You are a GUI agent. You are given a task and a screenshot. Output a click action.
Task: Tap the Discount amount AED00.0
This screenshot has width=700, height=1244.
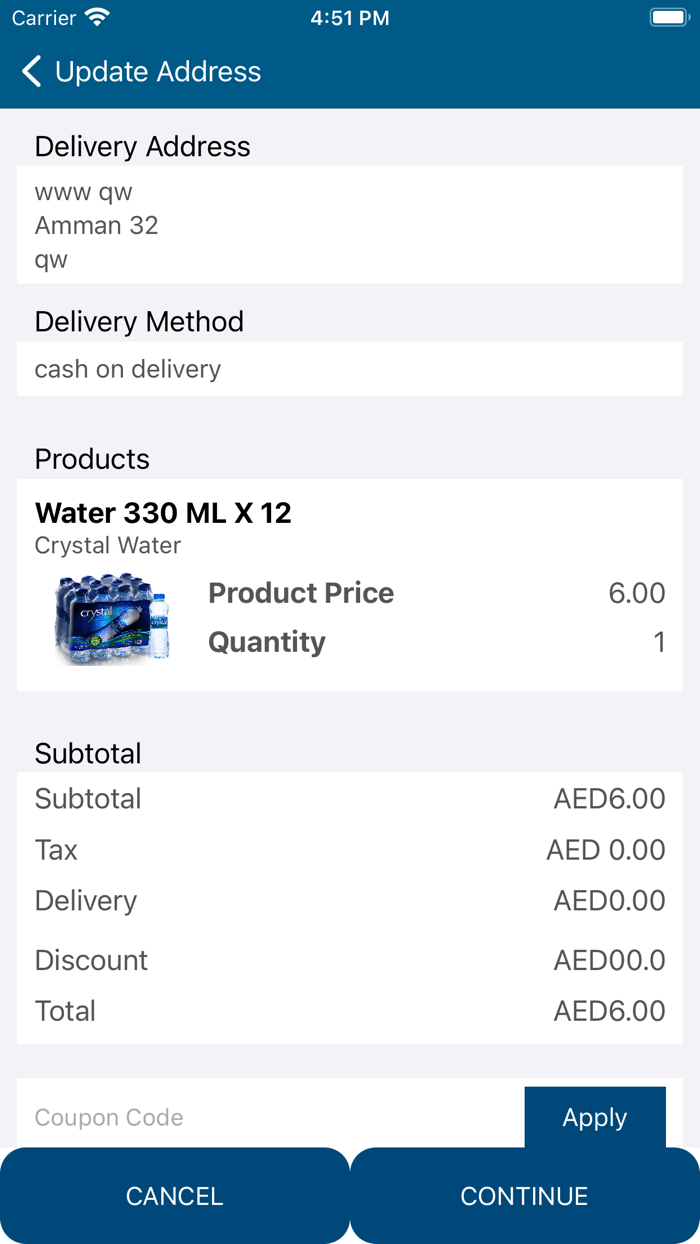tap(609, 960)
